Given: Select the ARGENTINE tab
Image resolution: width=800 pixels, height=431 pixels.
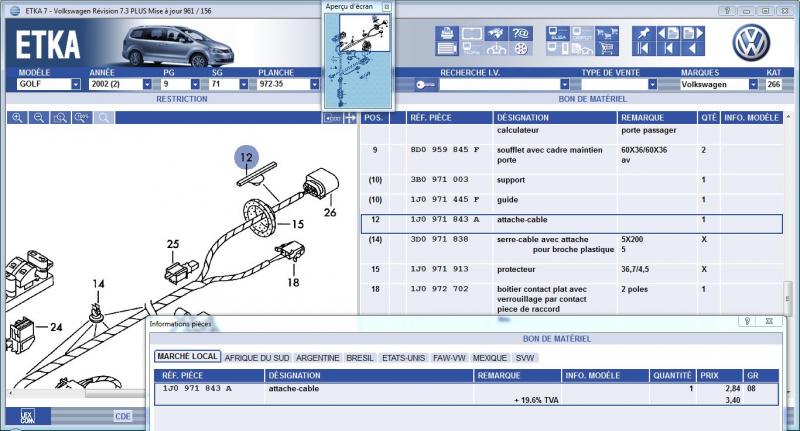Looking at the screenshot, I should pyautogui.click(x=317, y=358).
